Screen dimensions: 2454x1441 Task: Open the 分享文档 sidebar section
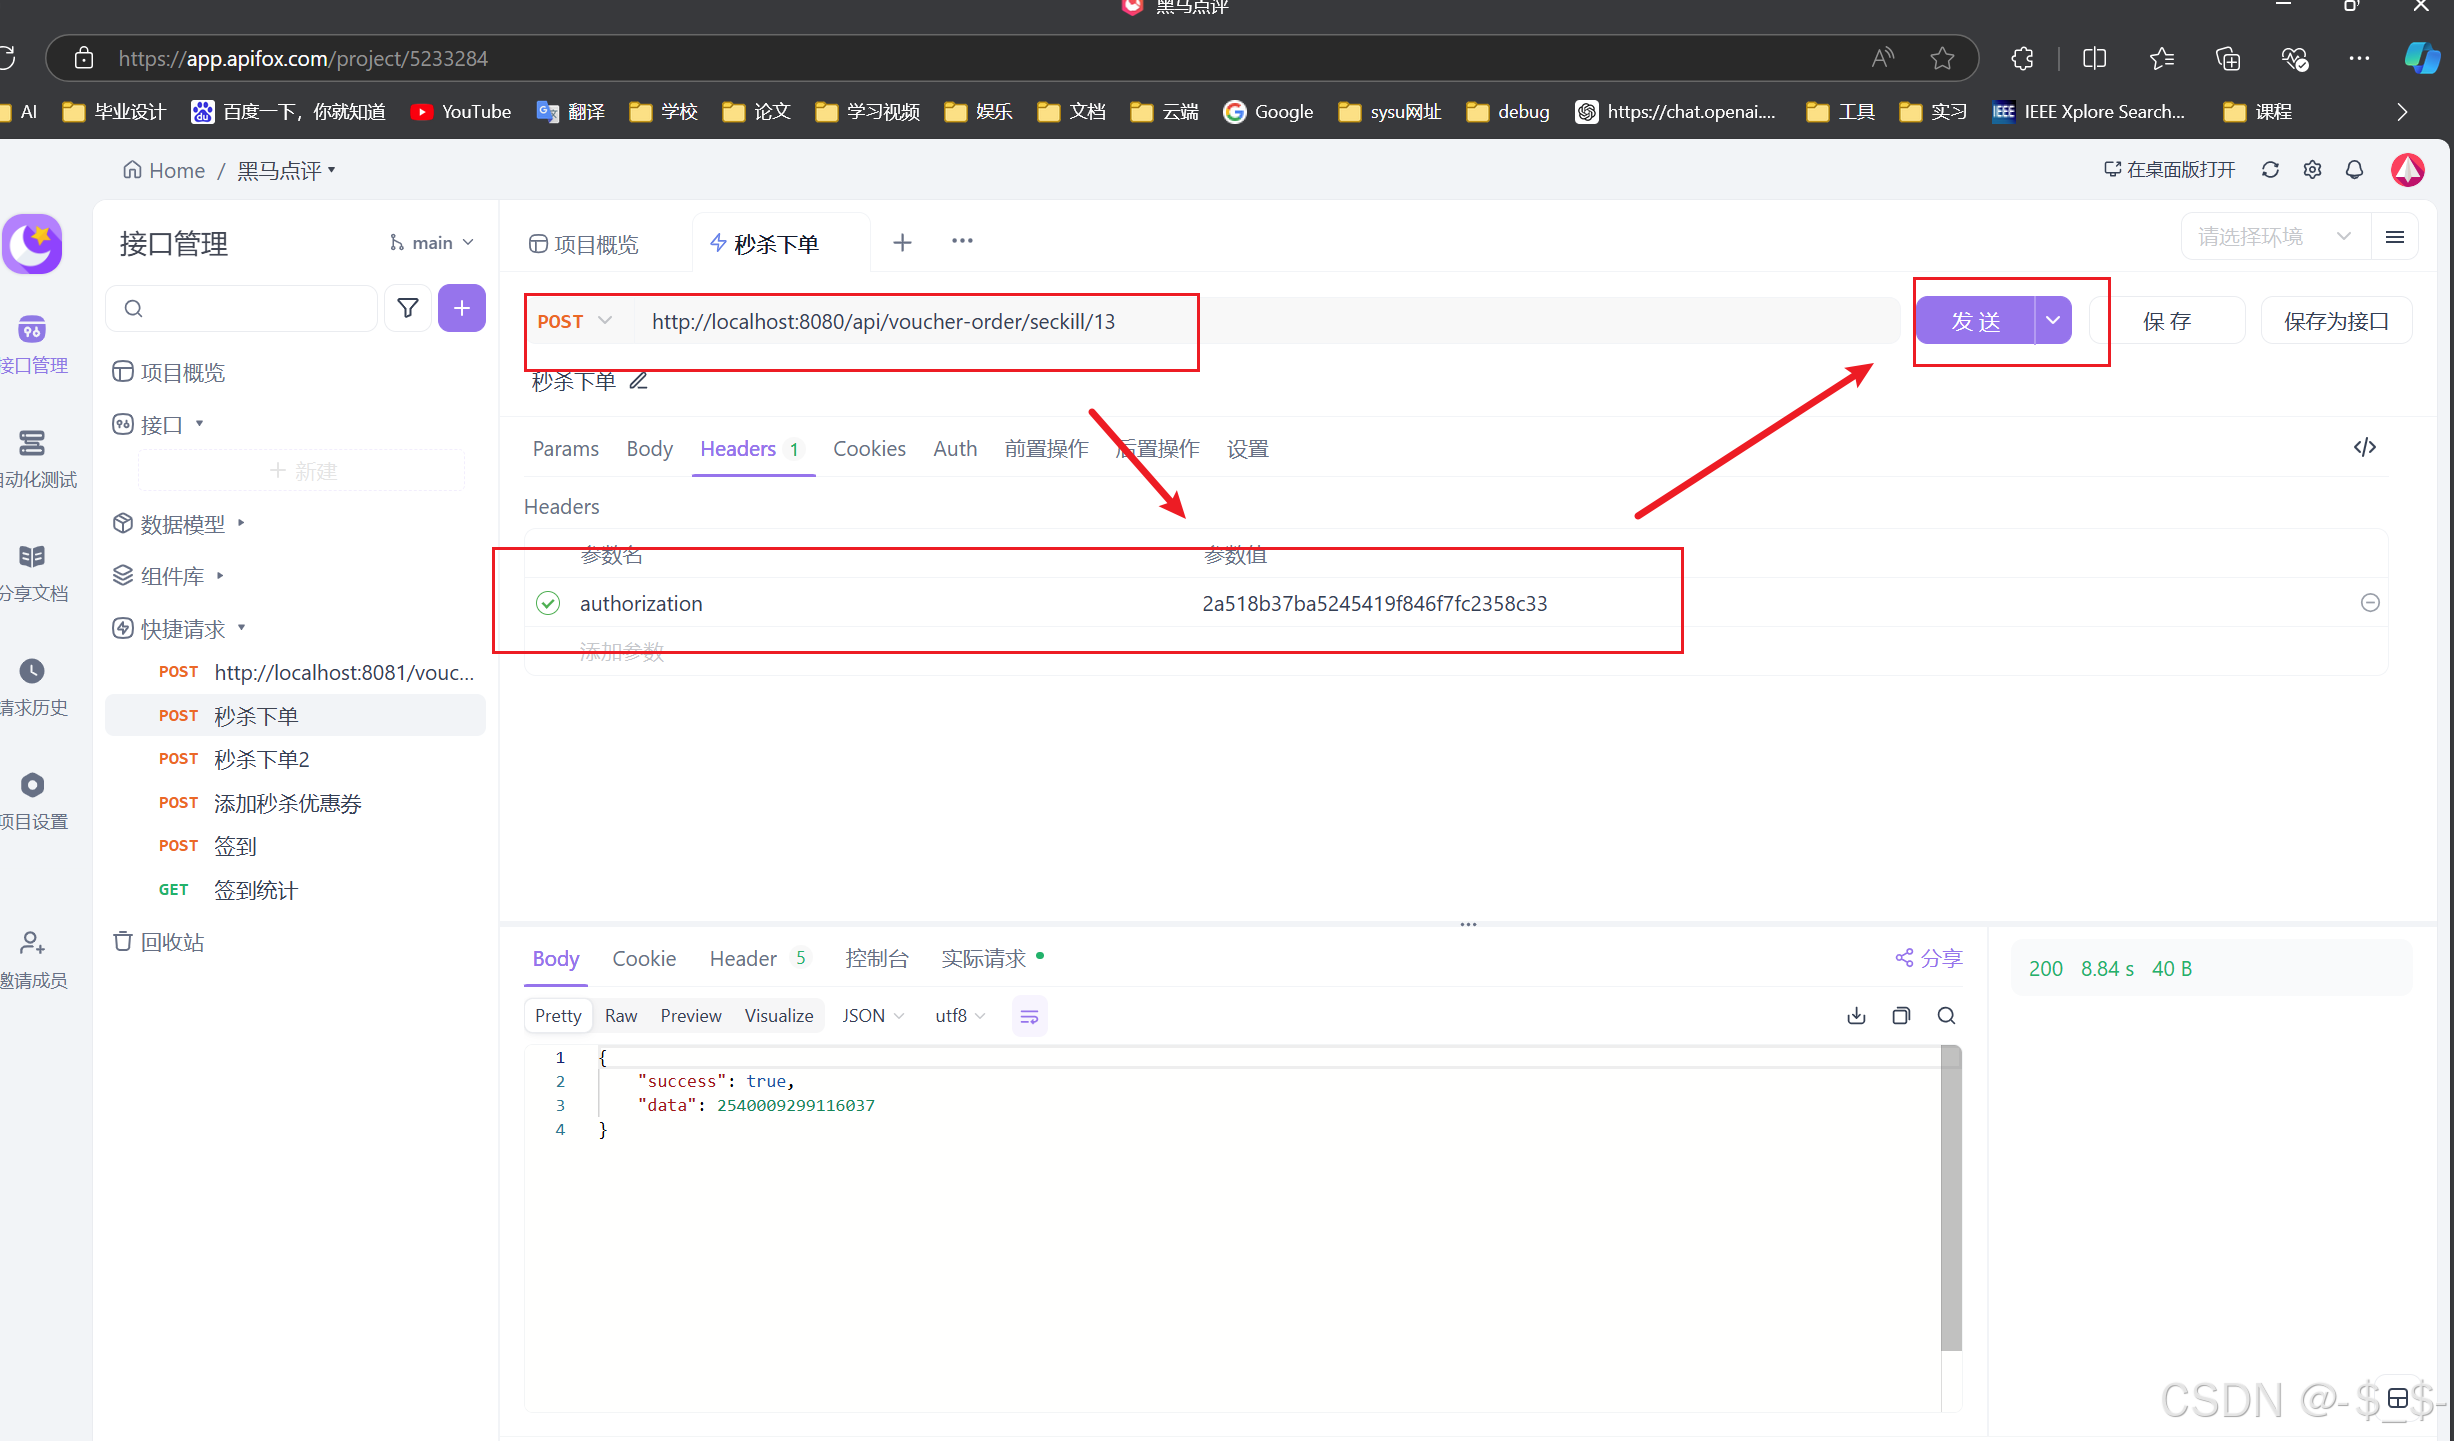[32, 573]
